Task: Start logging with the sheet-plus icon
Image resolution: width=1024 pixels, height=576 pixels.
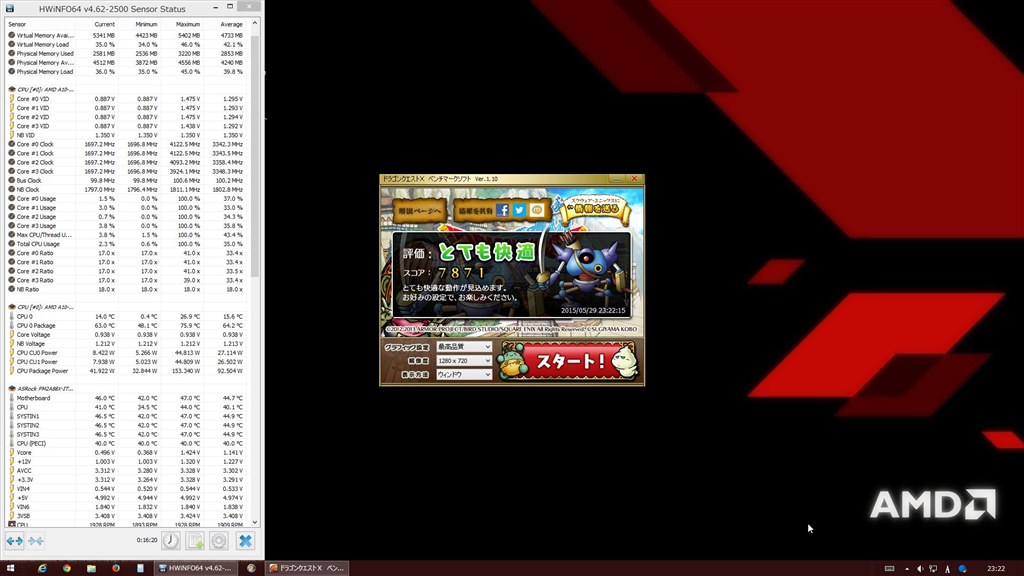Action: (x=195, y=541)
